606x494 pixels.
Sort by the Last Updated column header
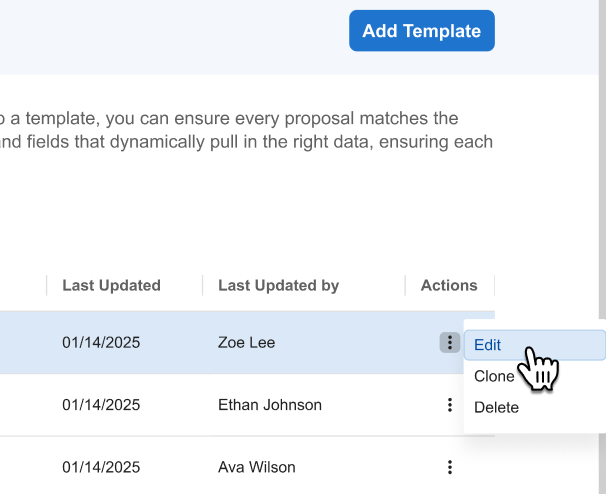coord(111,285)
